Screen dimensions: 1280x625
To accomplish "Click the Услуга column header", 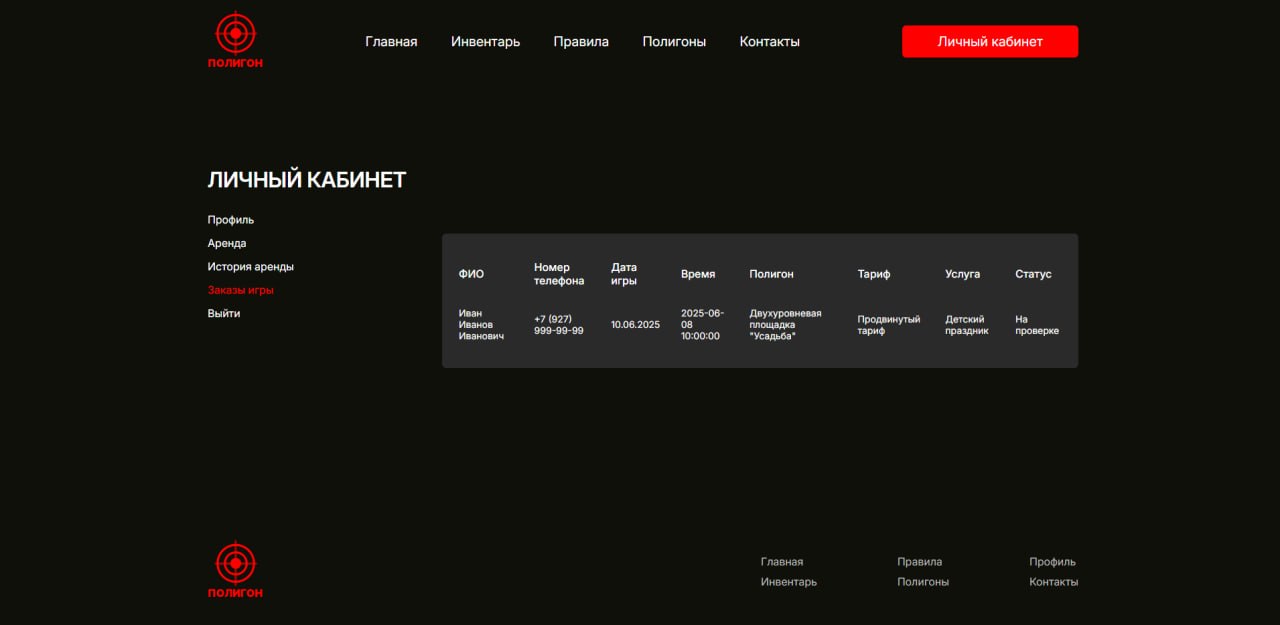I will point(962,274).
